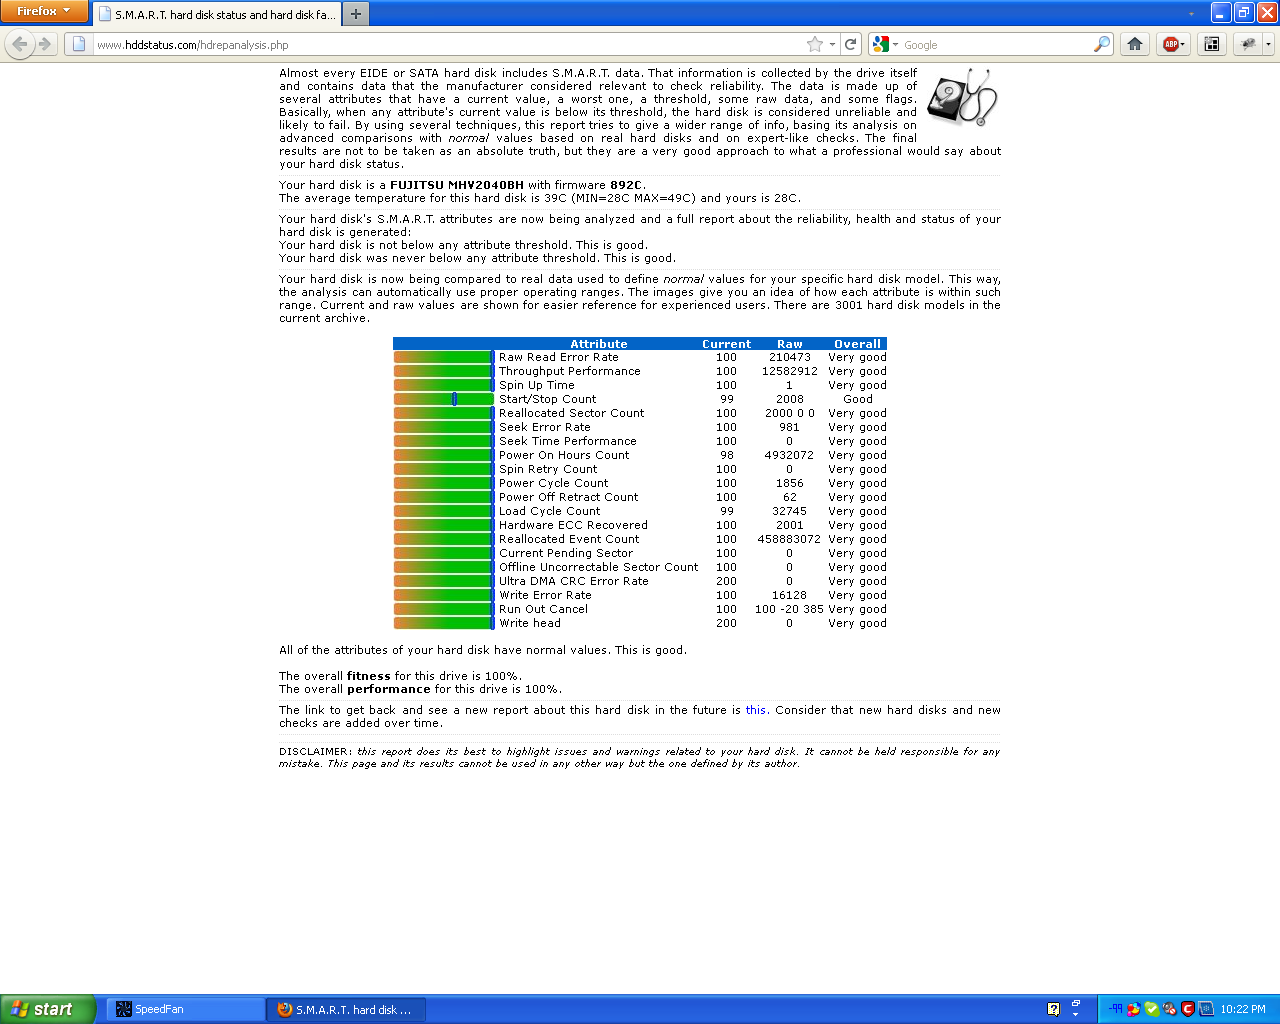Open the list-all-tabs dropdown arrow
This screenshot has height=1024, width=1280.
click(x=1191, y=14)
